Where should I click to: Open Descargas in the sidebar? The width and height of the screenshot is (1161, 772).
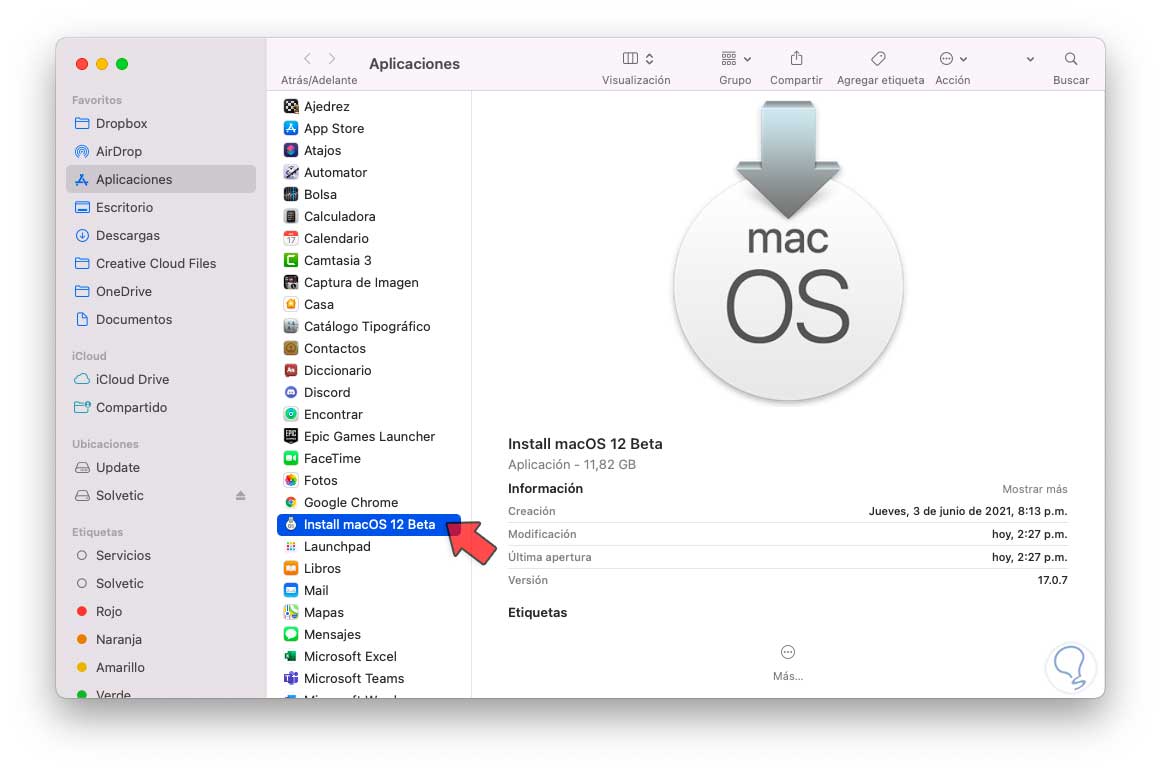(161, 235)
